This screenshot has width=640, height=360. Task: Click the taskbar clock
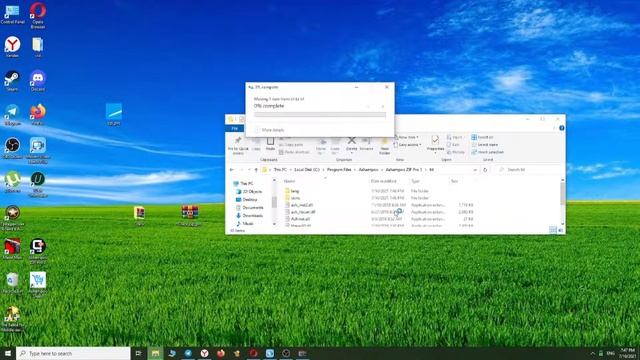click(x=627, y=353)
